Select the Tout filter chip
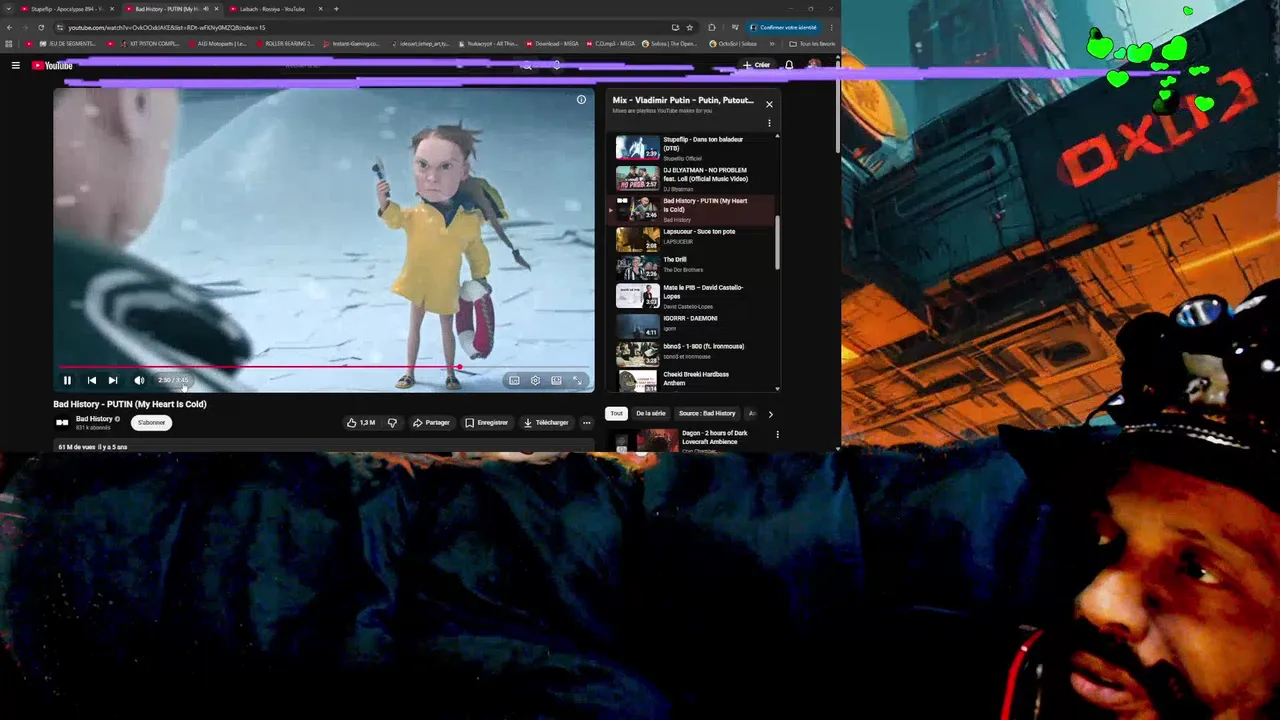 pos(616,413)
